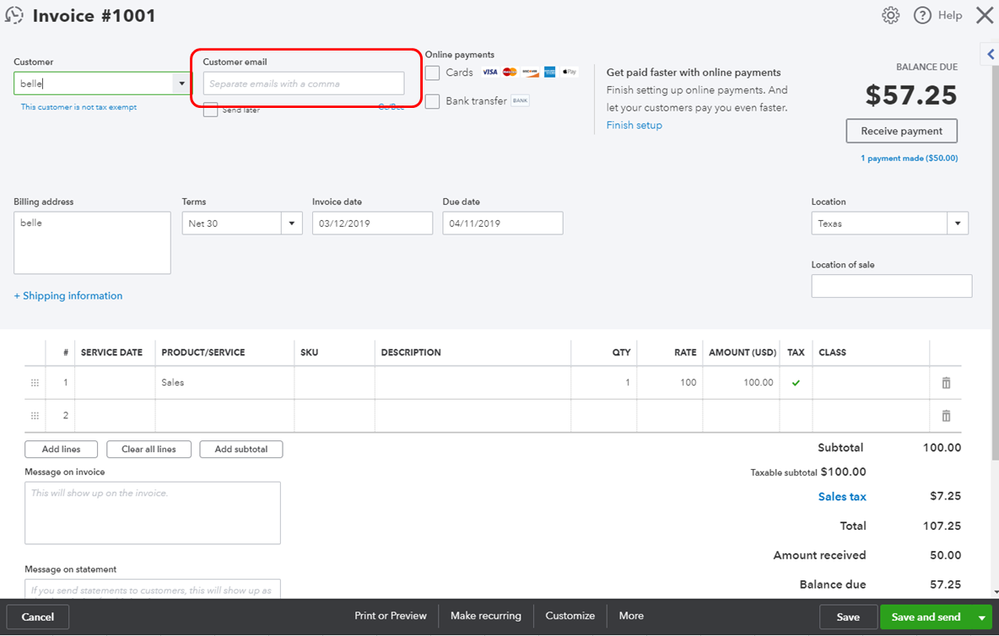Open the Terms Net 30 dropdown
Viewport: 999px width, 636px height.
[x=292, y=224]
